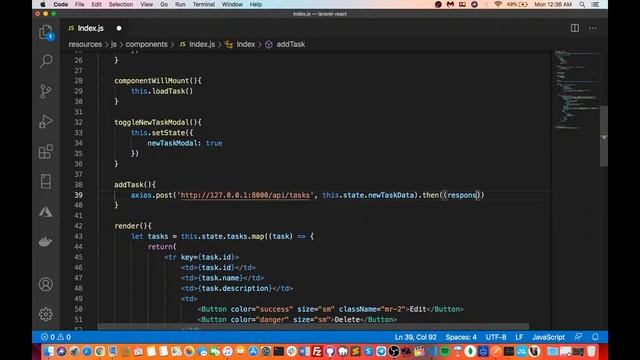Click the battery 49% indicator
640x360 pixels.
[x=517, y=4]
